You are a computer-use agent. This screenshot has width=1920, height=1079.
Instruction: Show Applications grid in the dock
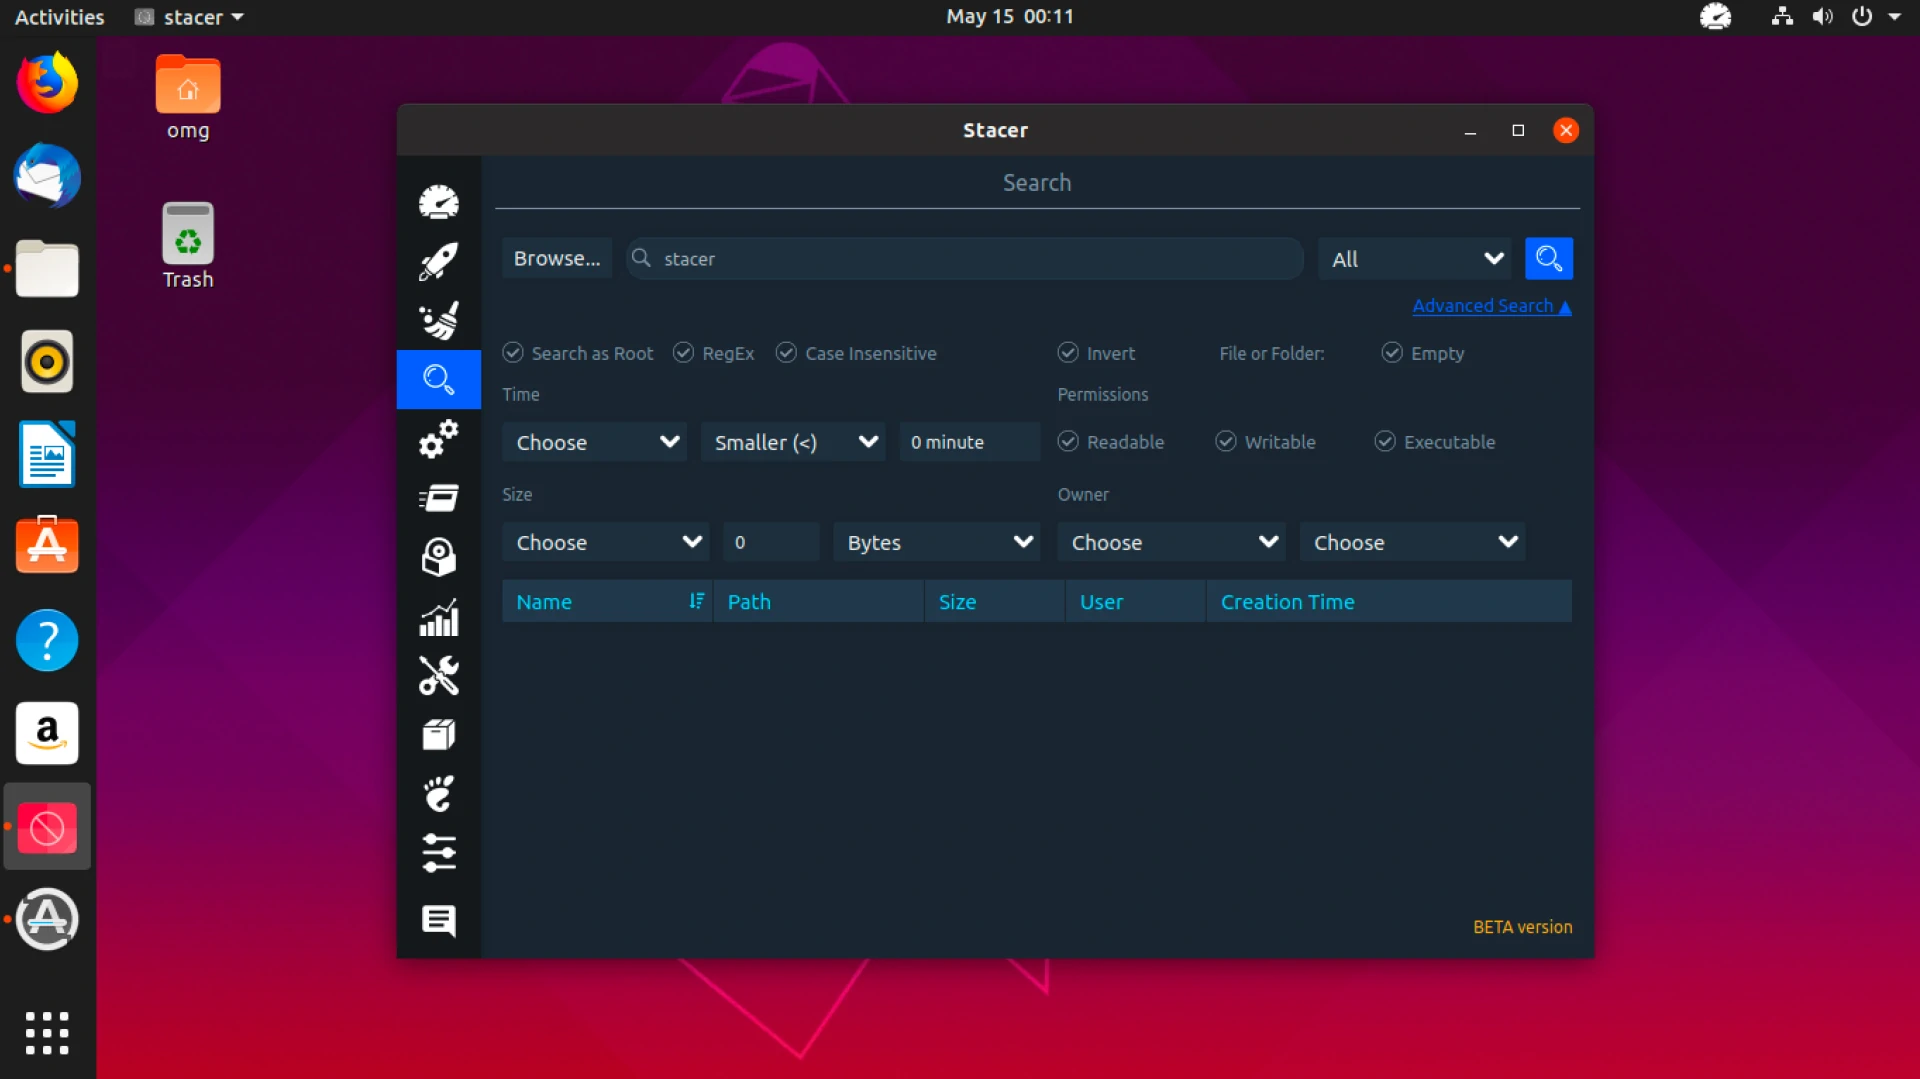pos(47,1032)
